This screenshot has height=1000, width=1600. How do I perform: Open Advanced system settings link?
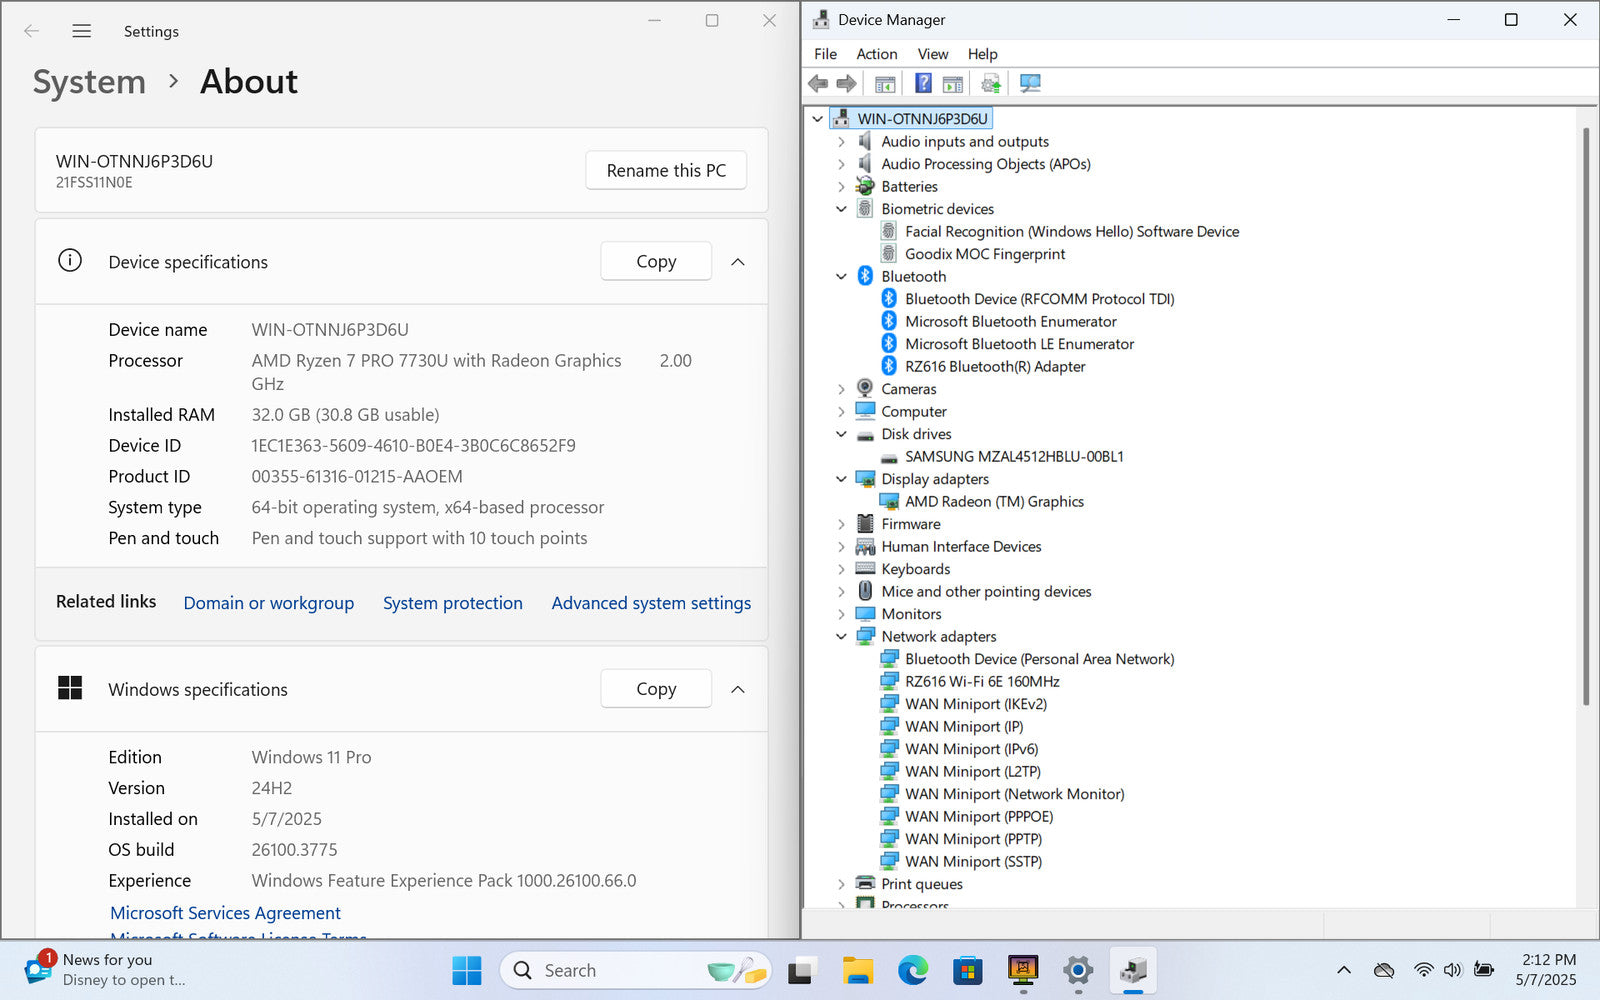click(651, 603)
